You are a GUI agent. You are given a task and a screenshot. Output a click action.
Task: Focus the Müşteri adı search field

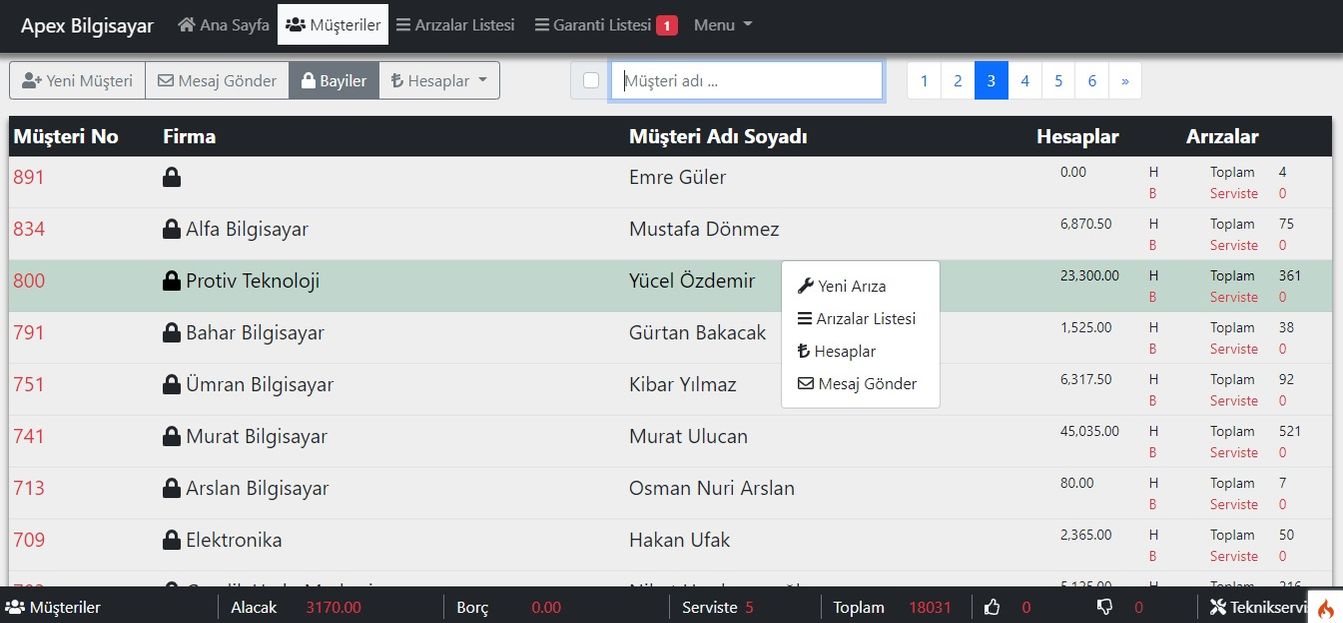[x=747, y=81]
